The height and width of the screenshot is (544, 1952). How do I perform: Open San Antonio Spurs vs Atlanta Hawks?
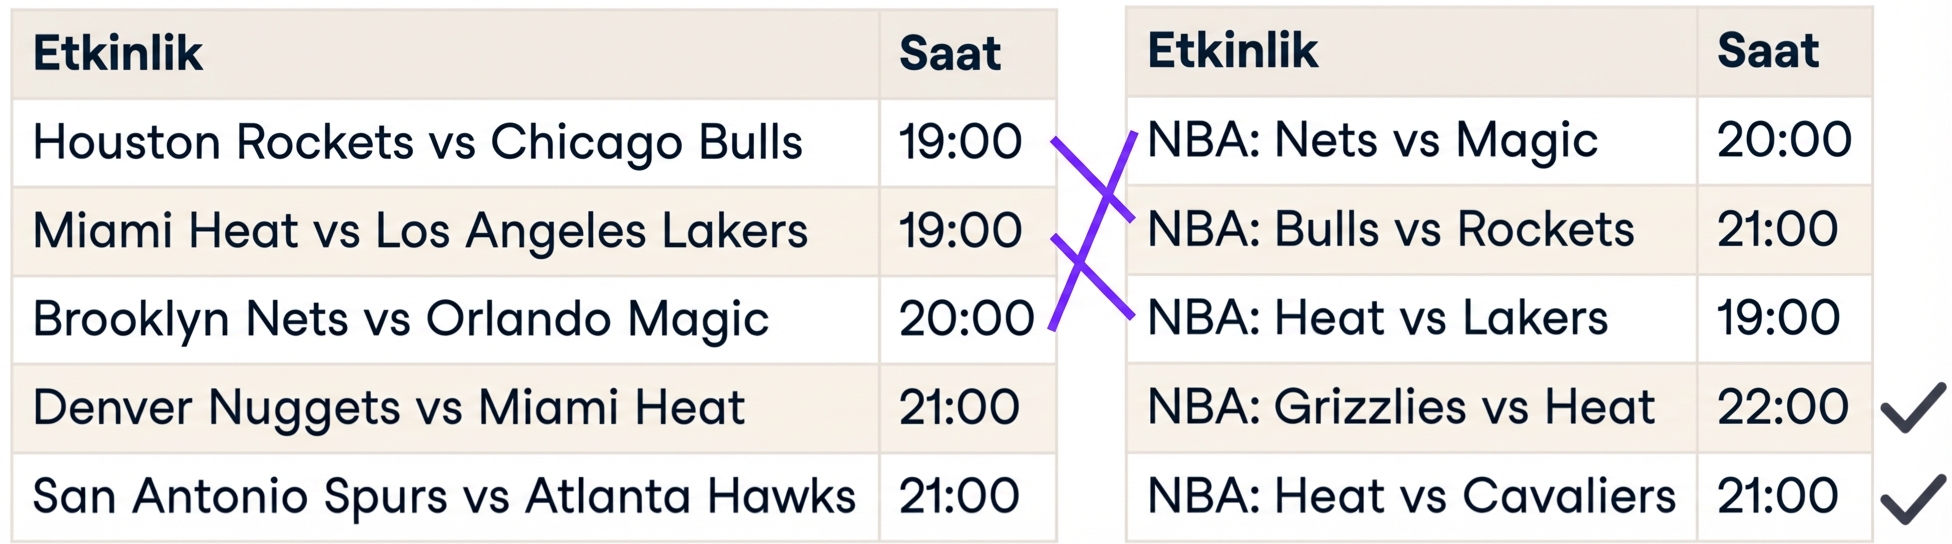444,496
